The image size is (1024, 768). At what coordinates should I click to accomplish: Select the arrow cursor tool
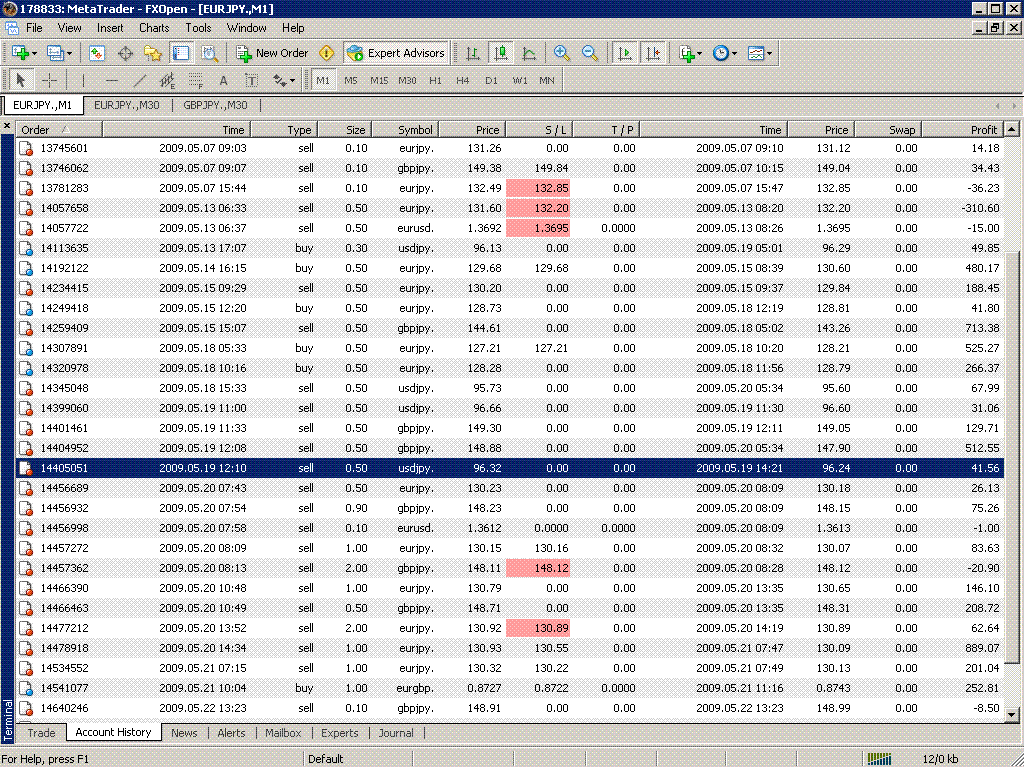coord(21,80)
